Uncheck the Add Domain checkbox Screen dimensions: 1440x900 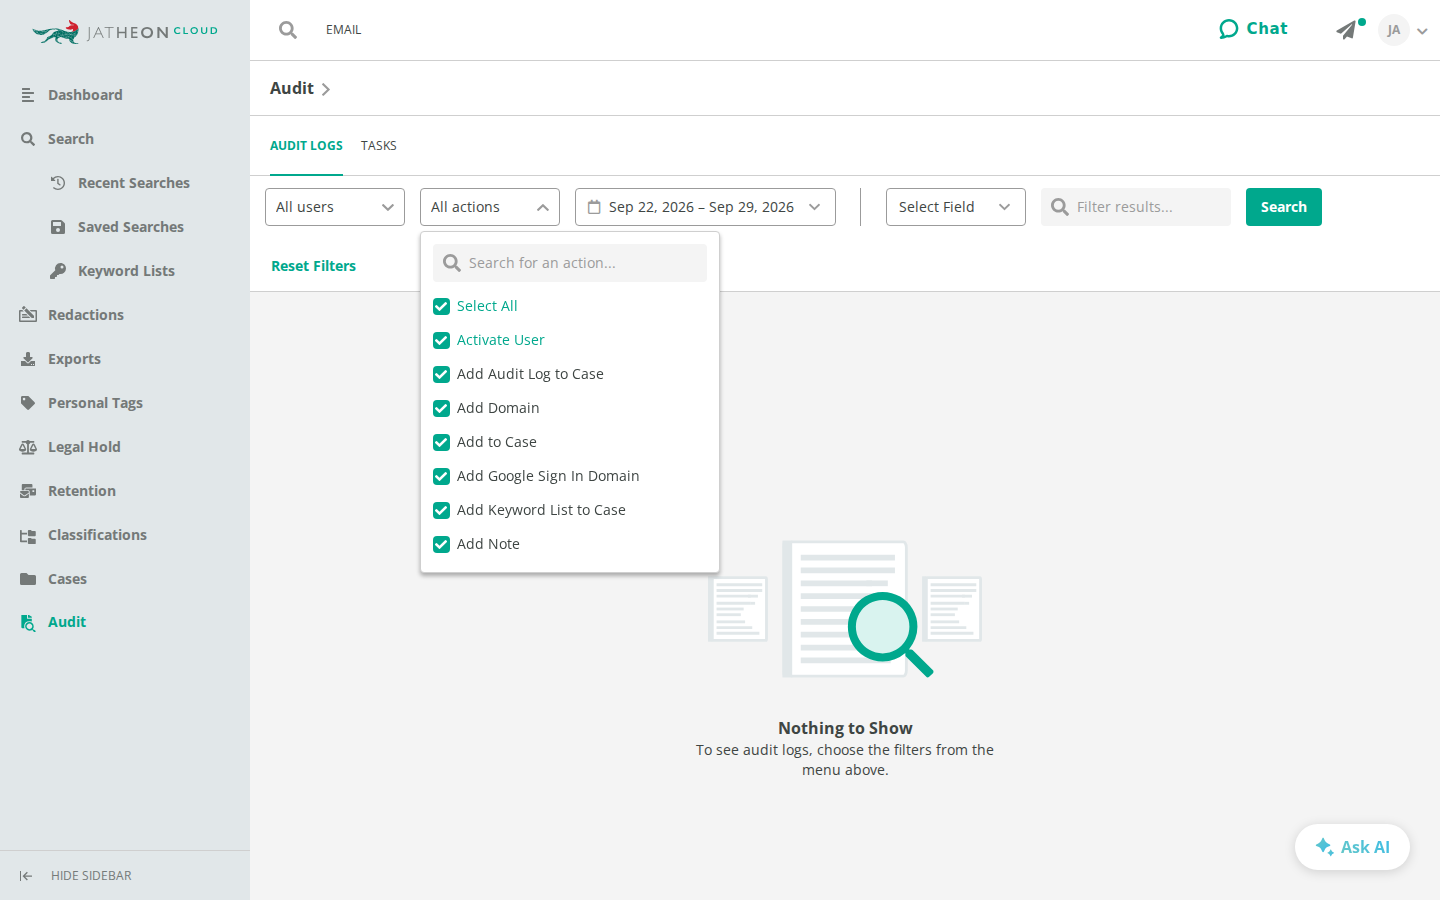441,408
